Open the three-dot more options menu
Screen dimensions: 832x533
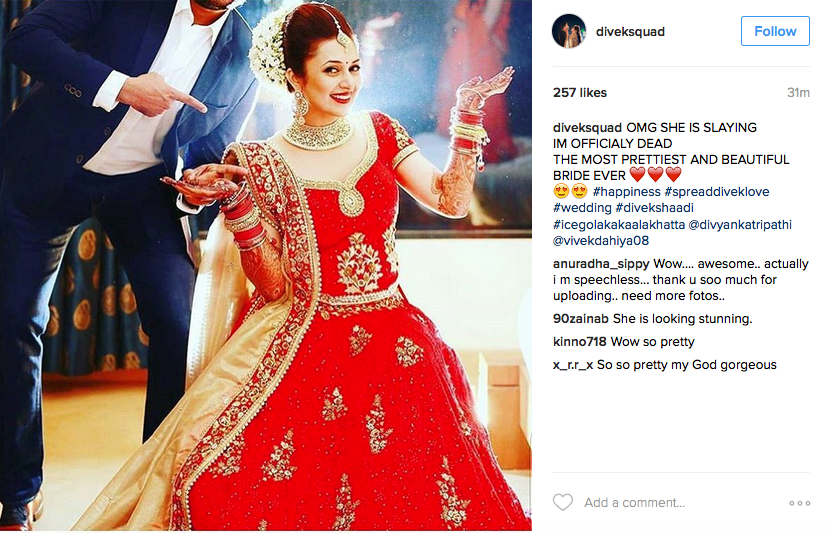click(799, 503)
